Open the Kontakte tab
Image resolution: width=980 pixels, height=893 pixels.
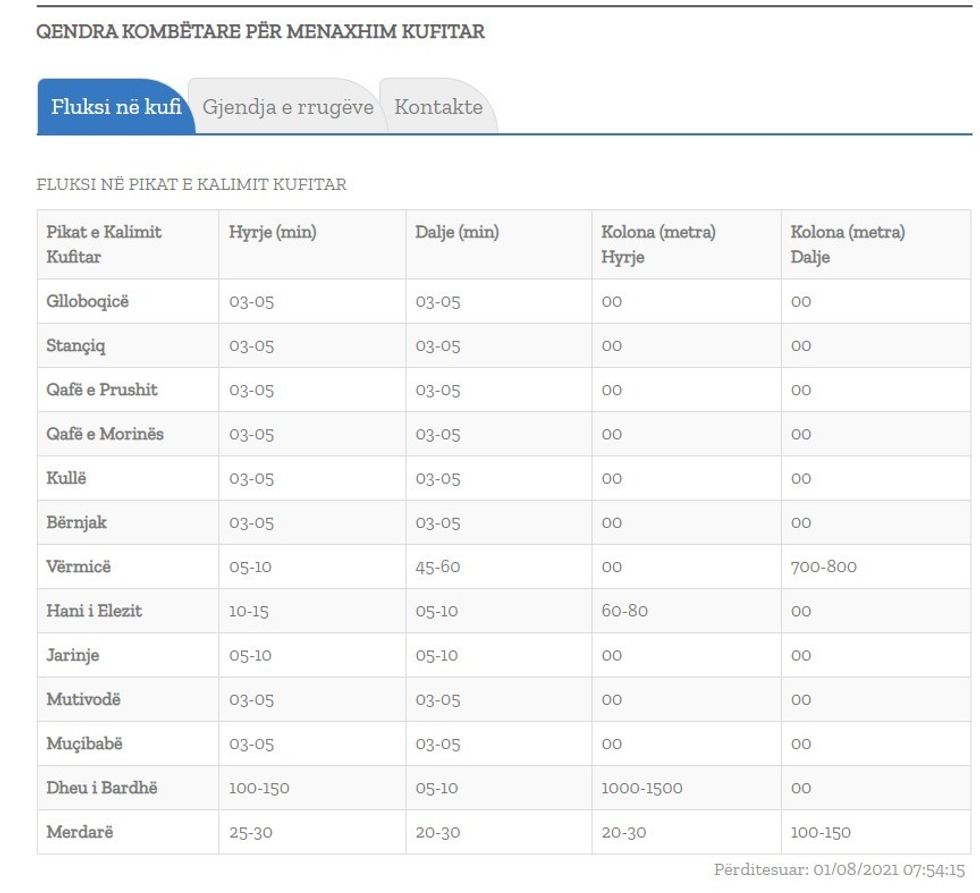point(438,107)
